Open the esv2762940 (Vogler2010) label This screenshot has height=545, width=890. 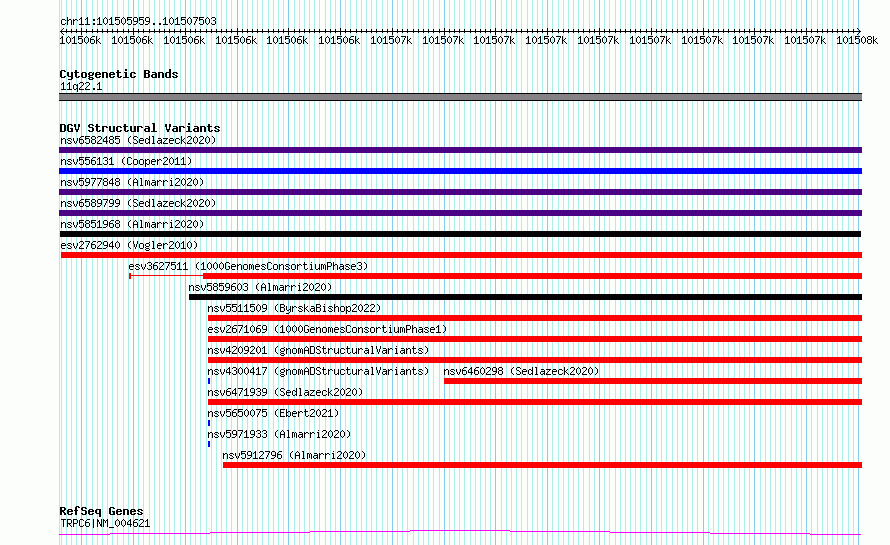point(129,245)
